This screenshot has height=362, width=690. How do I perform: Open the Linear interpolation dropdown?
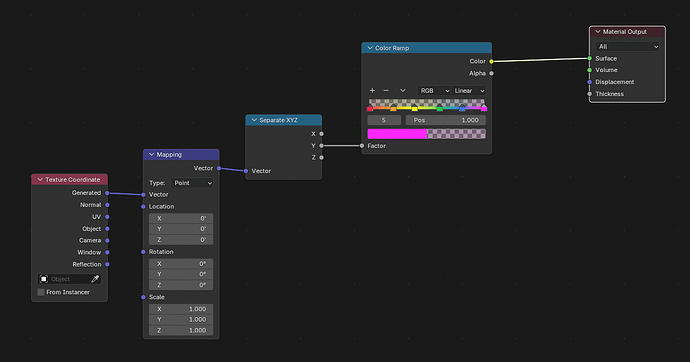(469, 91)
